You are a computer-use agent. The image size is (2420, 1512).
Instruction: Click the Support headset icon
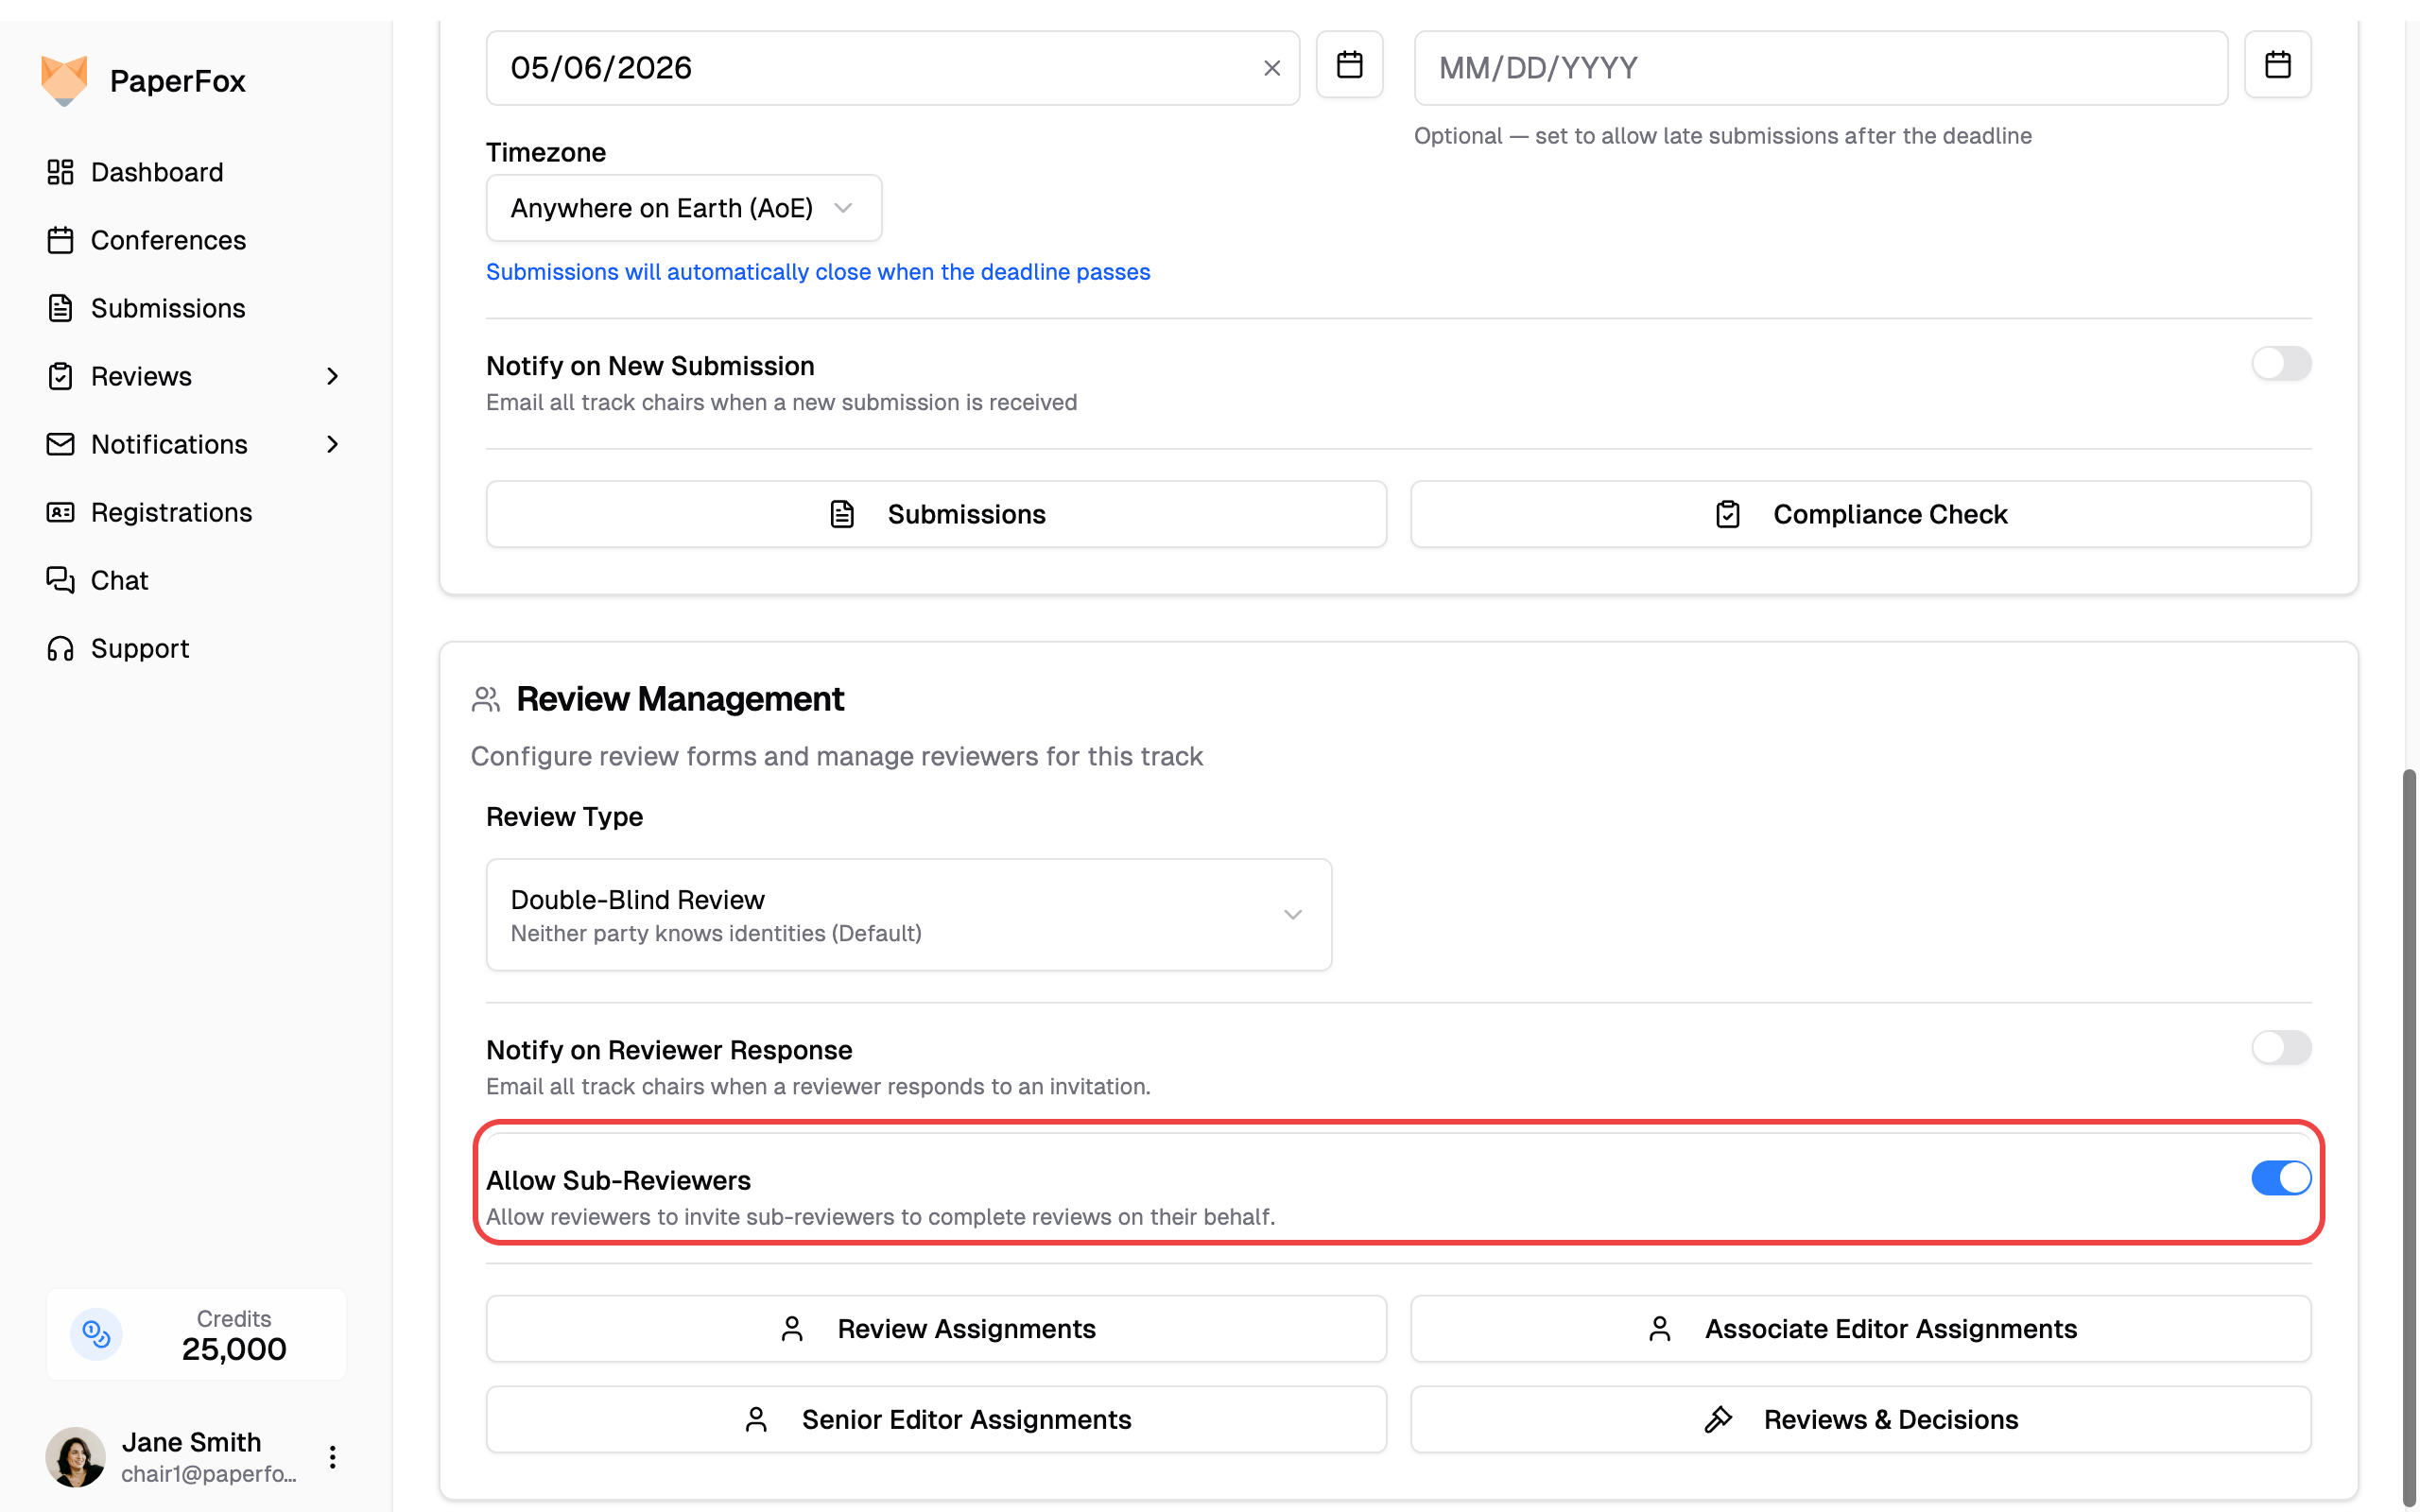coord(60,648)
